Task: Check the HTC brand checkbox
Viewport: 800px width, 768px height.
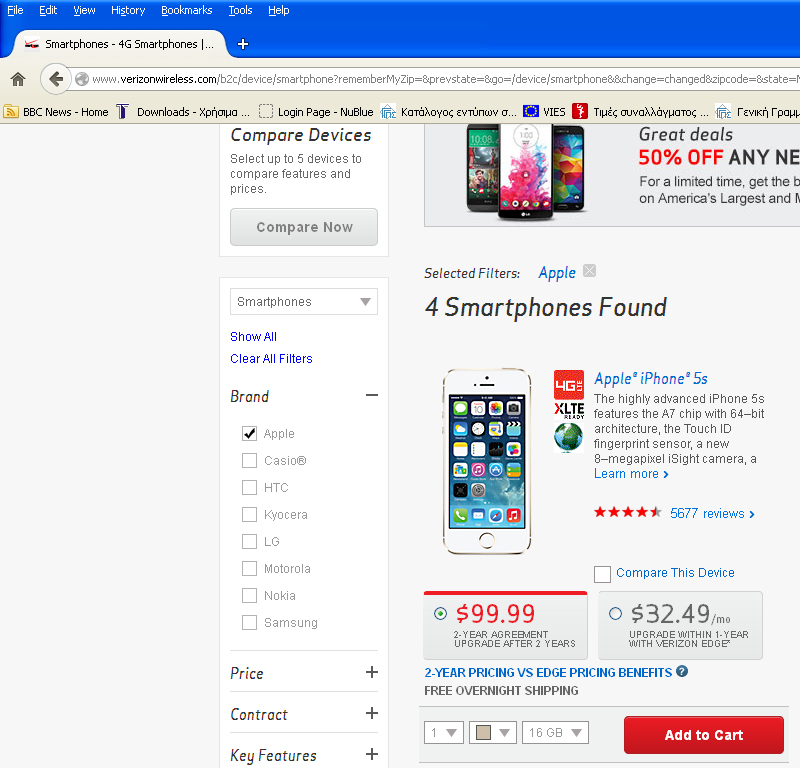Action: tap(249, 488)
